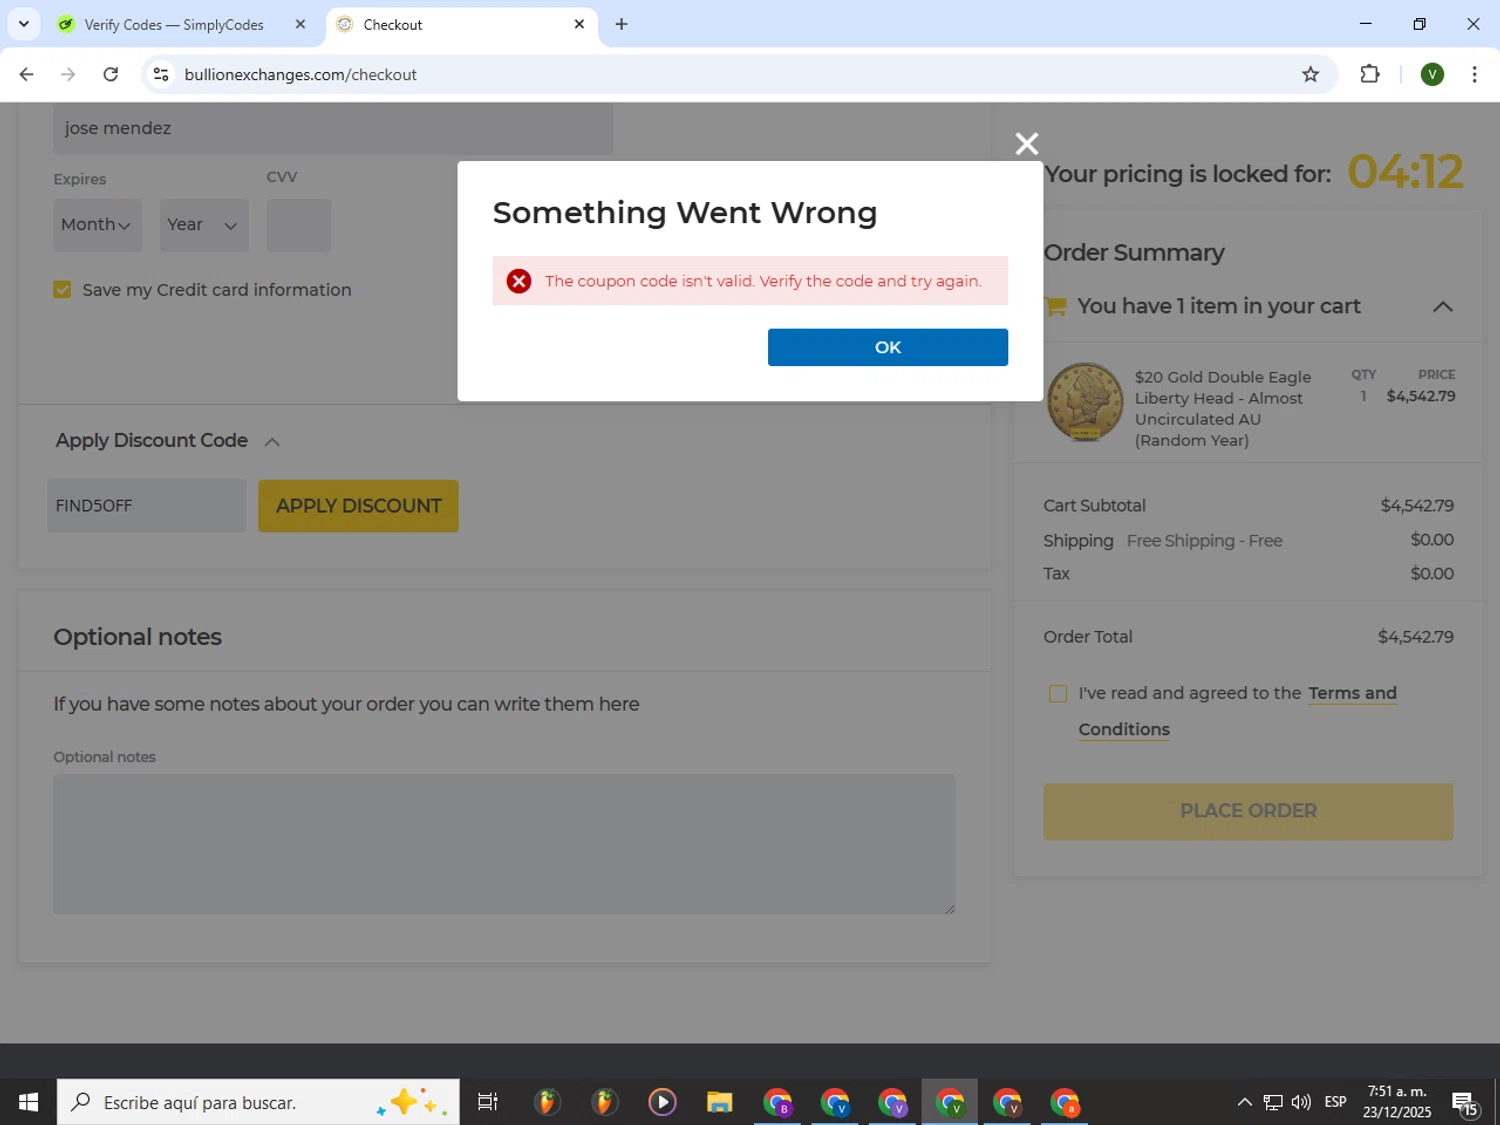Click the cardholder name field jose mendez
This screenshot has height=1125, width=1500.
point(333,128)
